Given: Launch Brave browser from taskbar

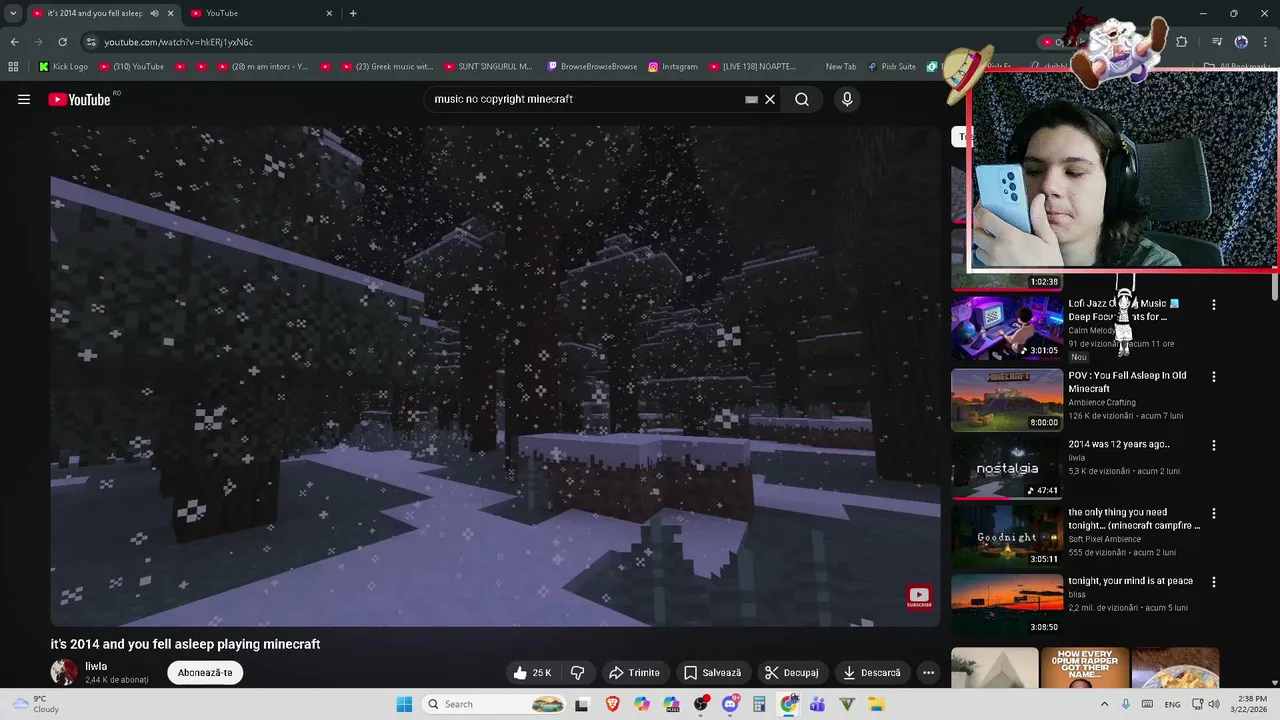Looking at the screenshot, I should (612, 704).
